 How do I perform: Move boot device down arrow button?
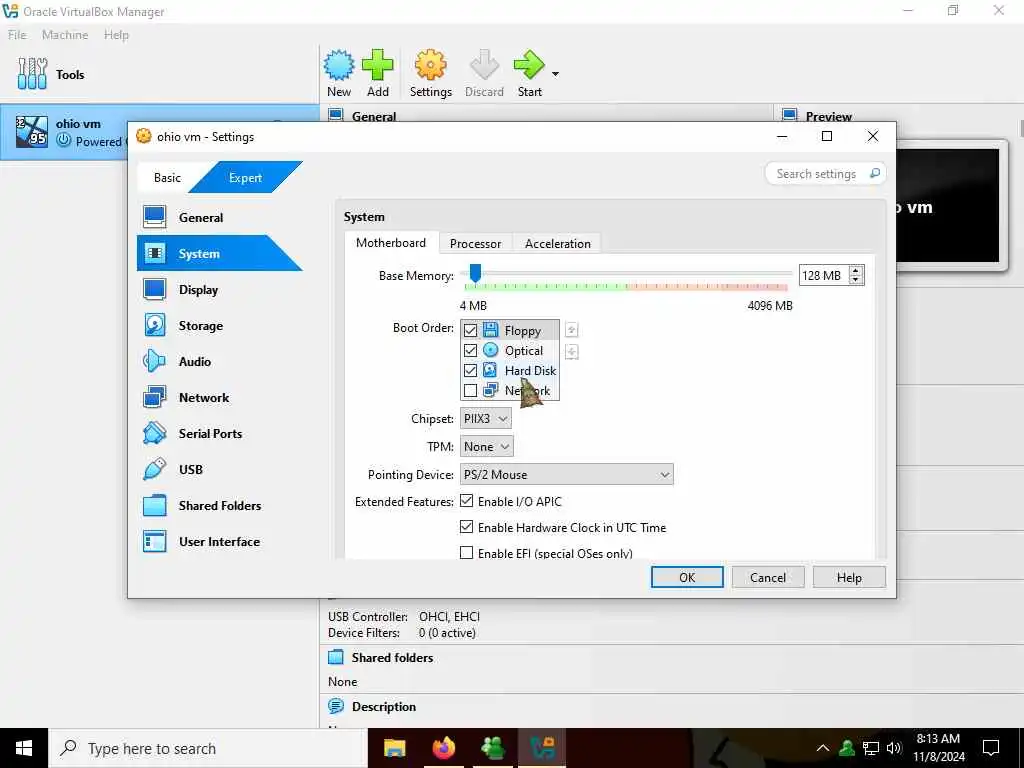click(x=571, y=352)
